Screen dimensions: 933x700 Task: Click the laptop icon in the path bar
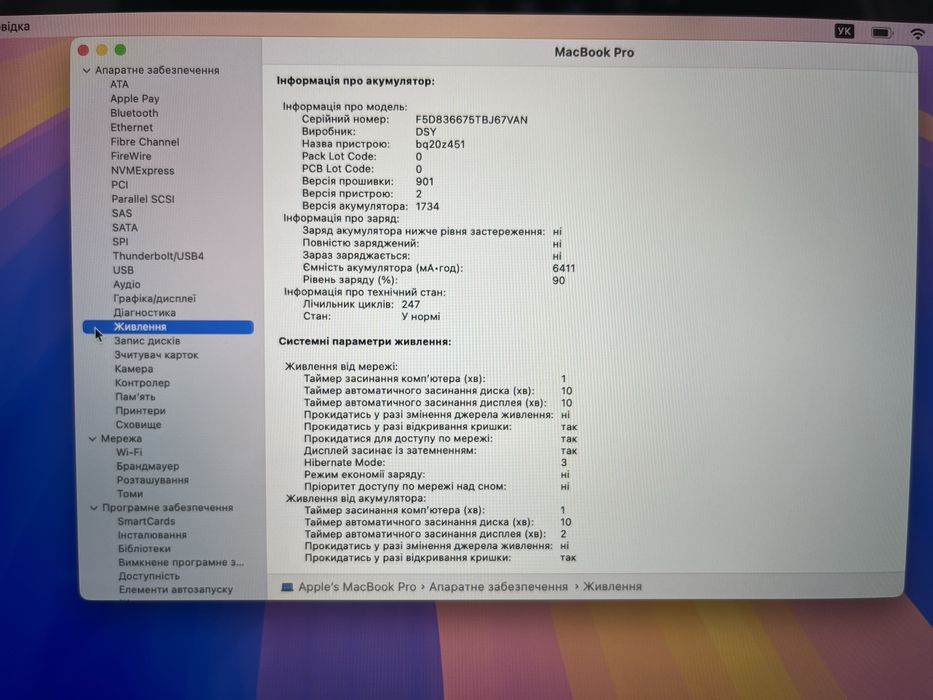[287, 587]
